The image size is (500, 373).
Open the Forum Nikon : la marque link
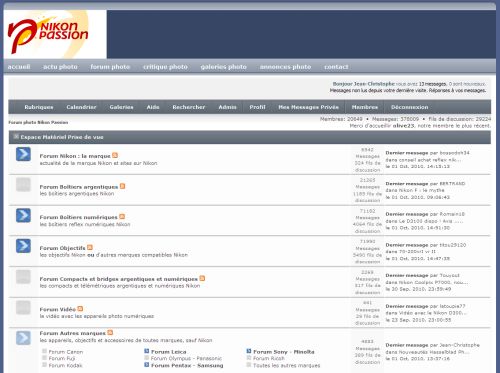[75, 156]
